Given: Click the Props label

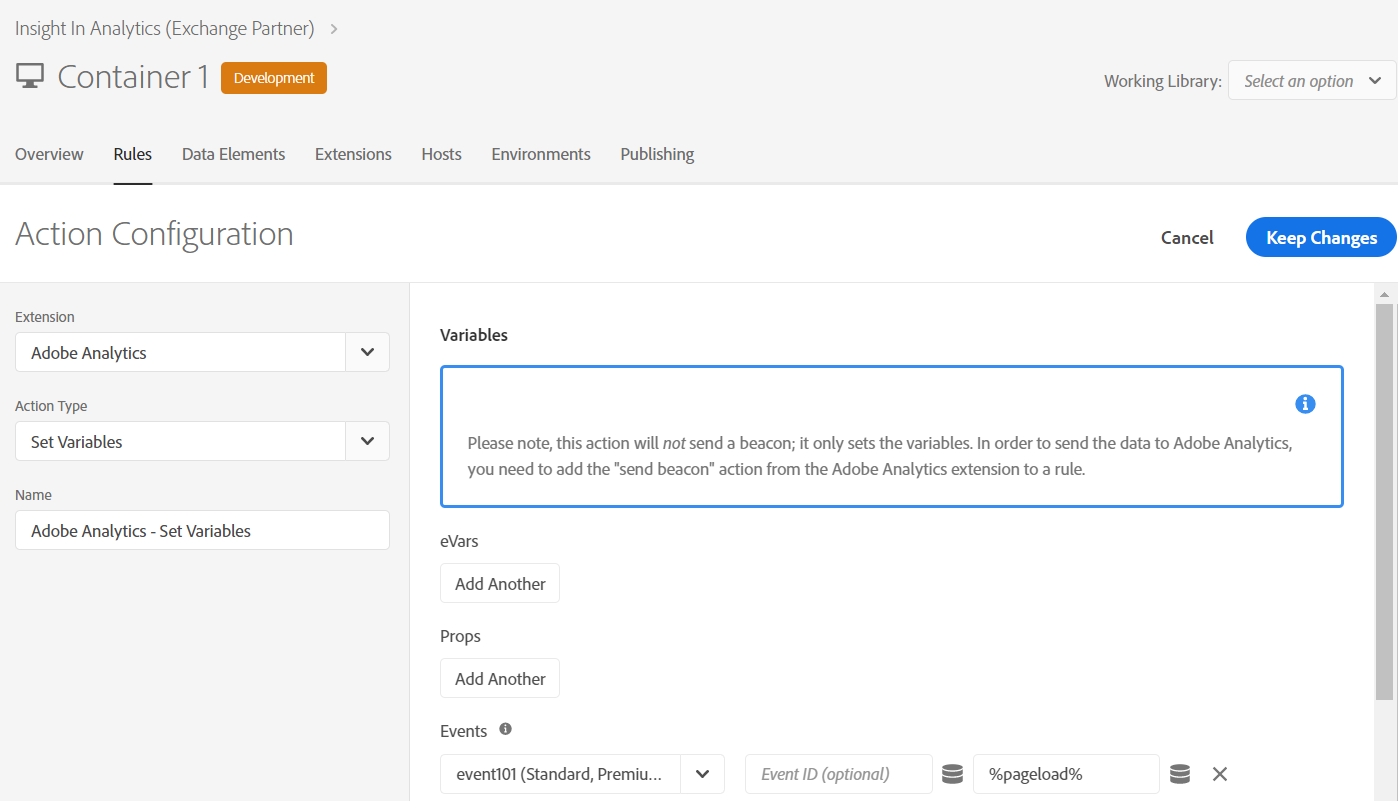Looking at the screenshot, I should tap(460, 636).
